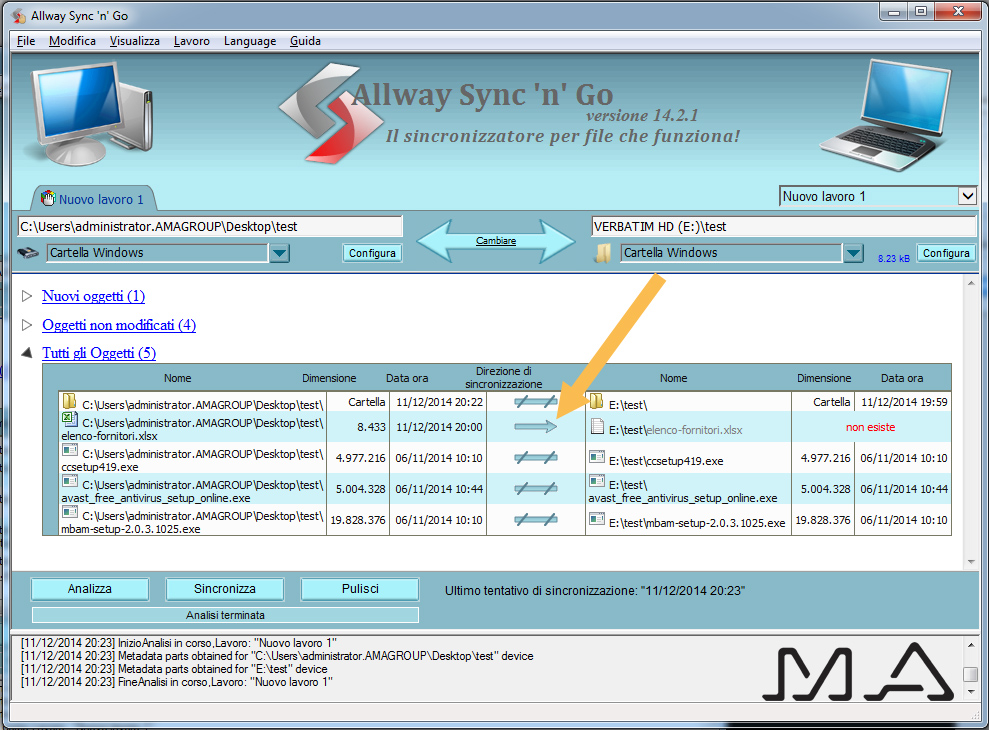This screenshot has width=989, height=730.
Task: Click the 11/12/2014 19:59 date cell
Action: (x=904, y=402)
